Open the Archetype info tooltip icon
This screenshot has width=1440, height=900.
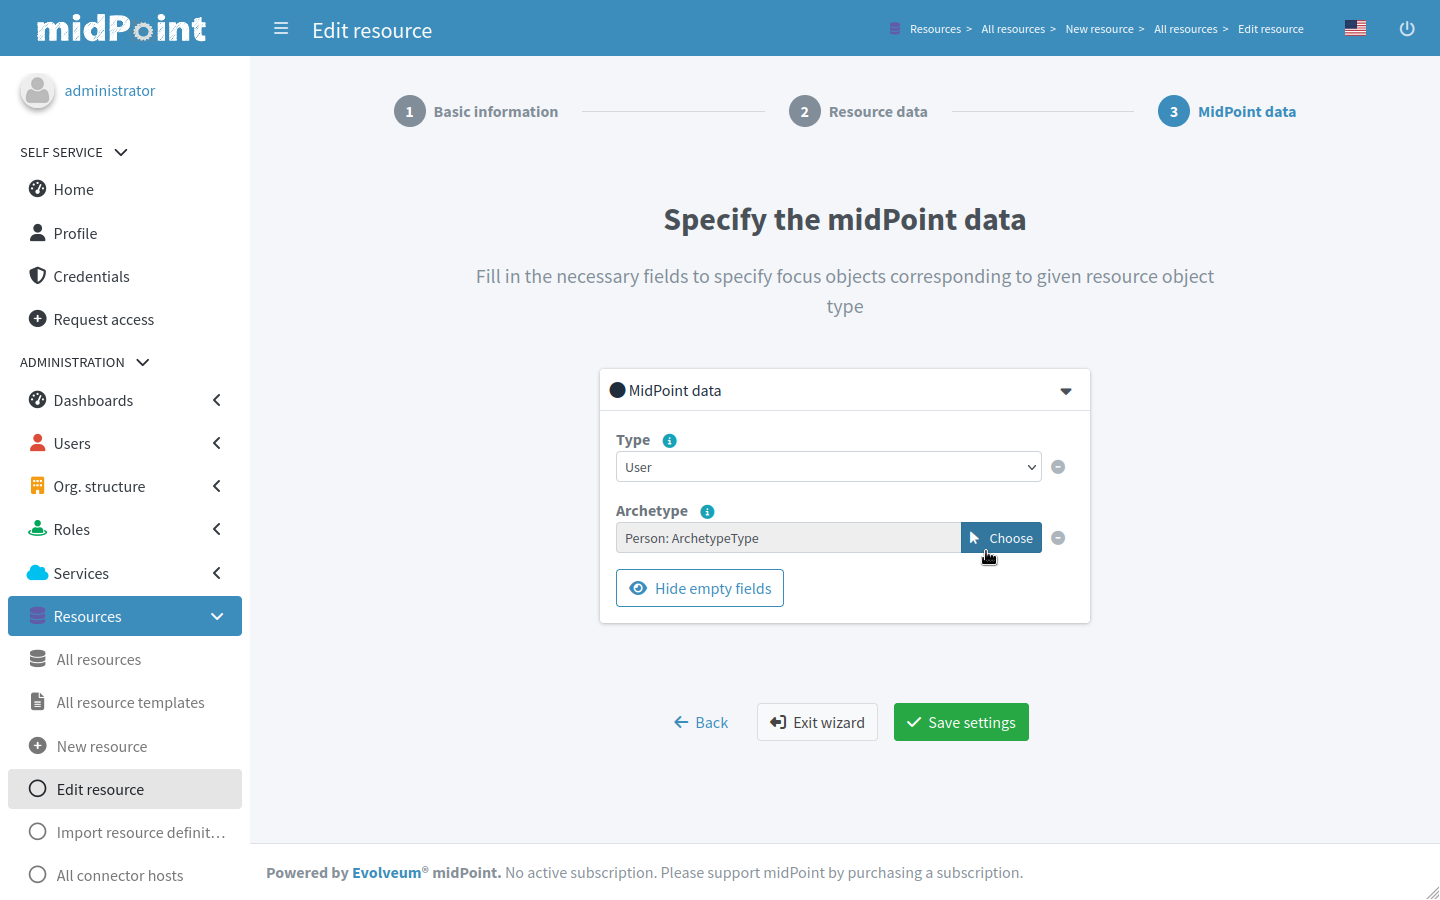[x=707, y=511]
